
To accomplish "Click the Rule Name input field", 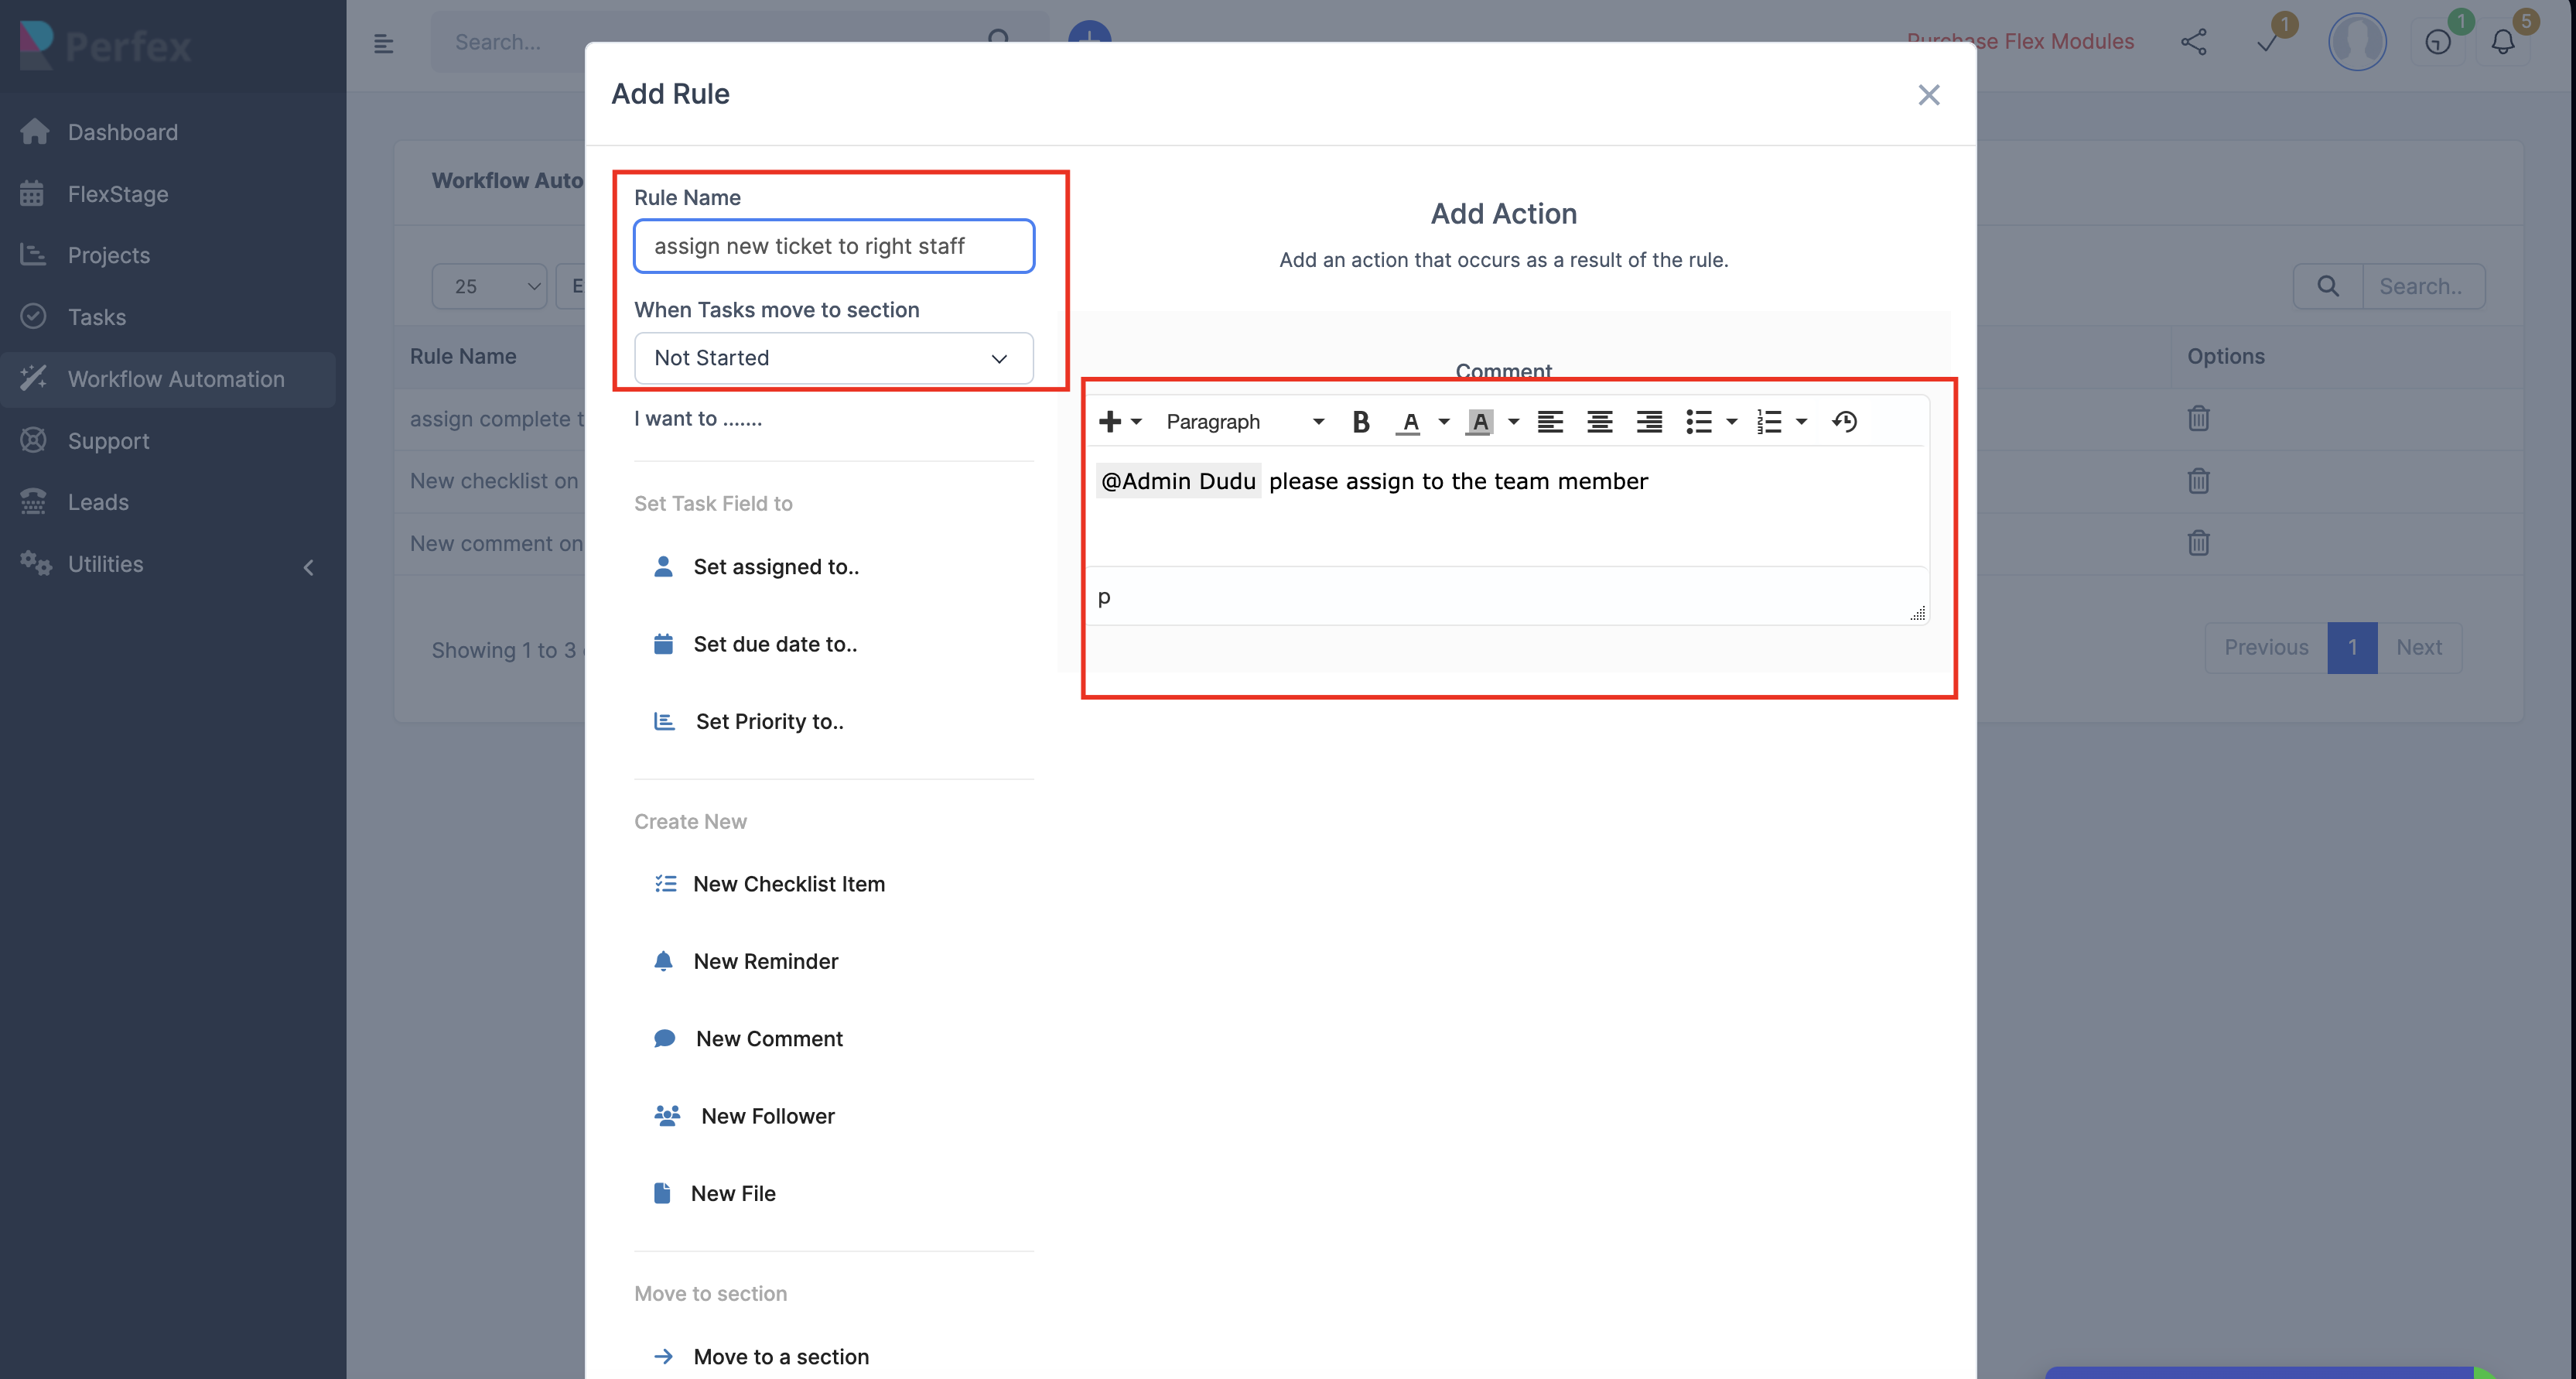I will (x=833, y=246).
